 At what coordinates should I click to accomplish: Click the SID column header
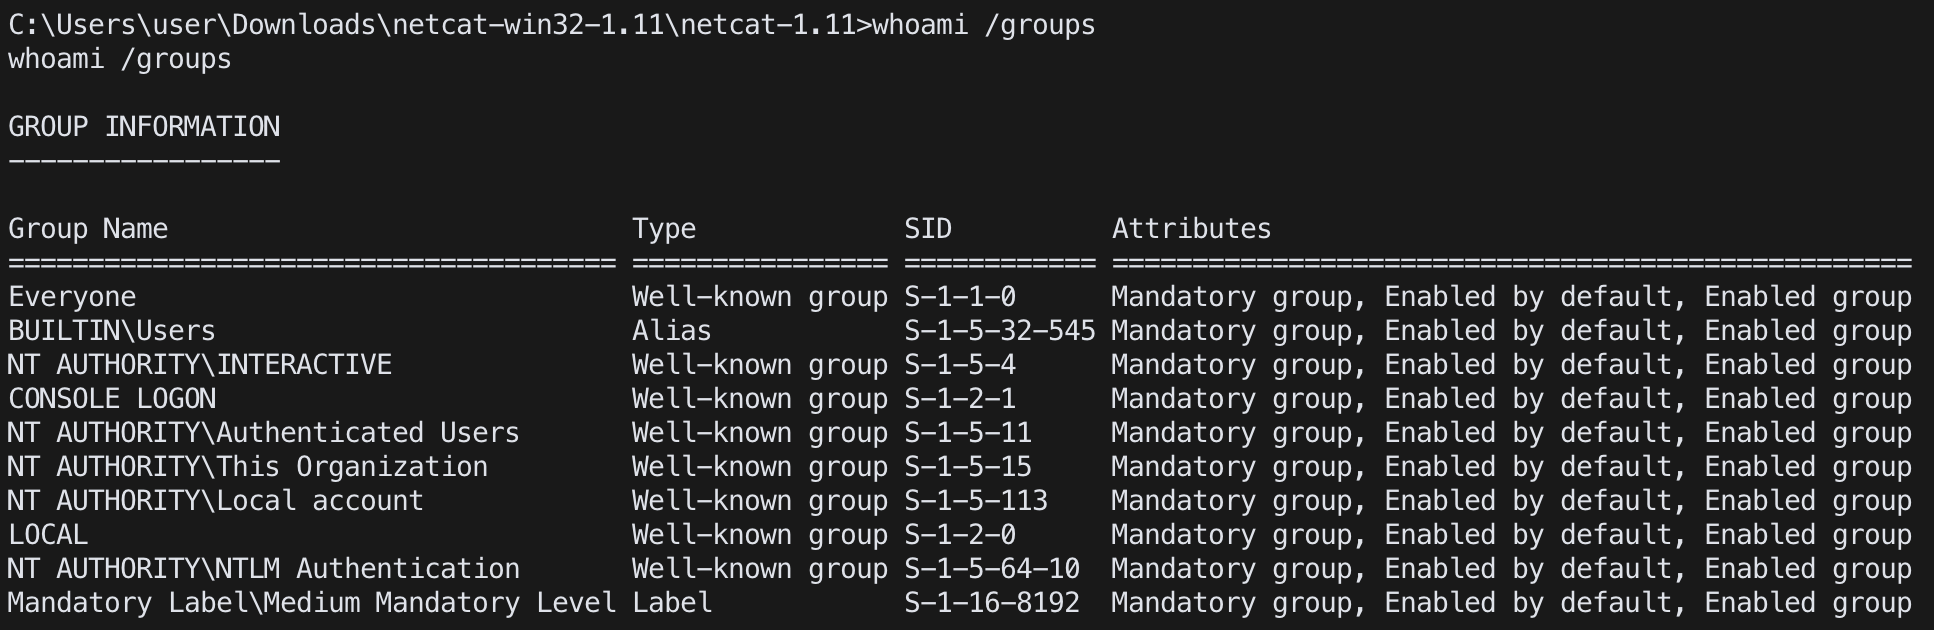coord(928,229)
